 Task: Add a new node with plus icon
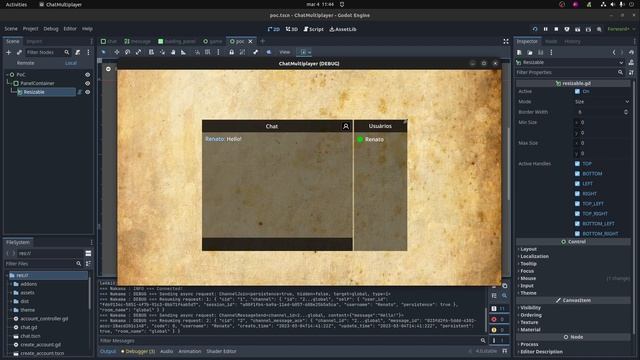pos(8,52)
